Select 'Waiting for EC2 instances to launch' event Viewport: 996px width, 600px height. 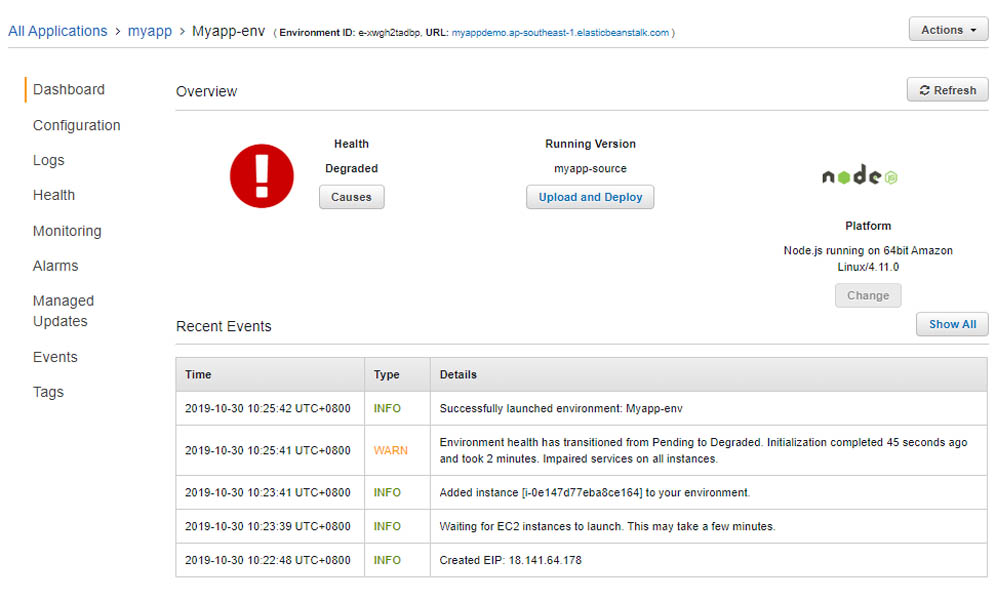pyautogui.click(x=607, y=526)
